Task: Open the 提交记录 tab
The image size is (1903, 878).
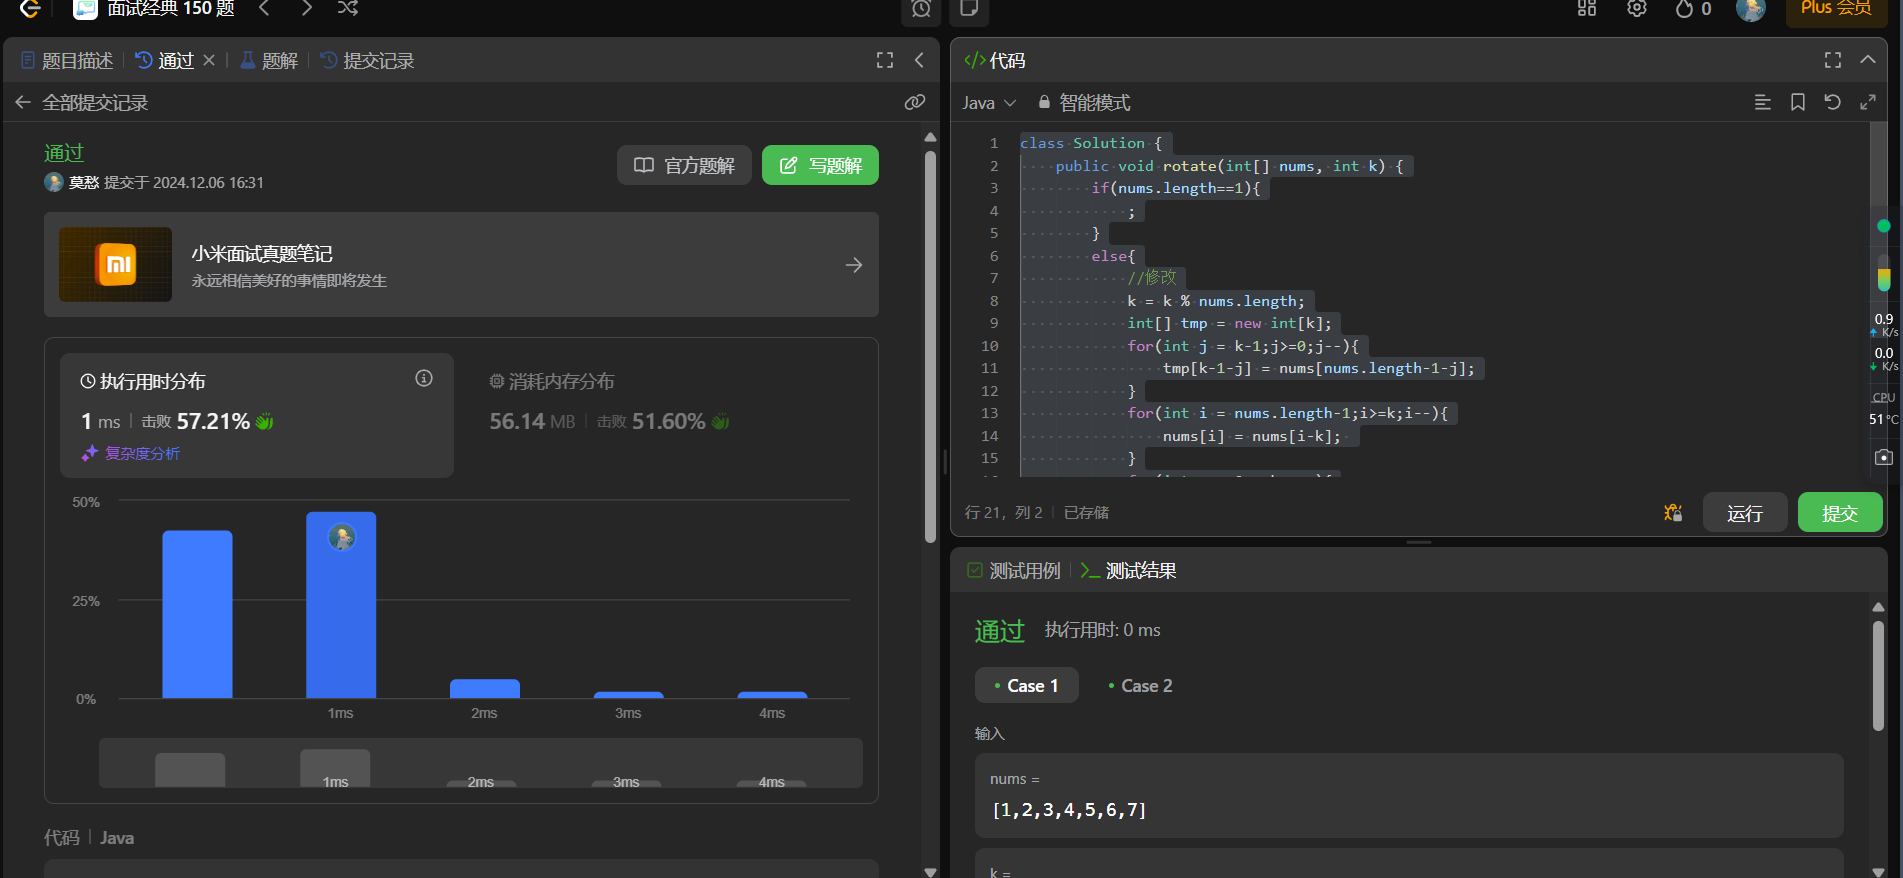Action: (367, 61)
